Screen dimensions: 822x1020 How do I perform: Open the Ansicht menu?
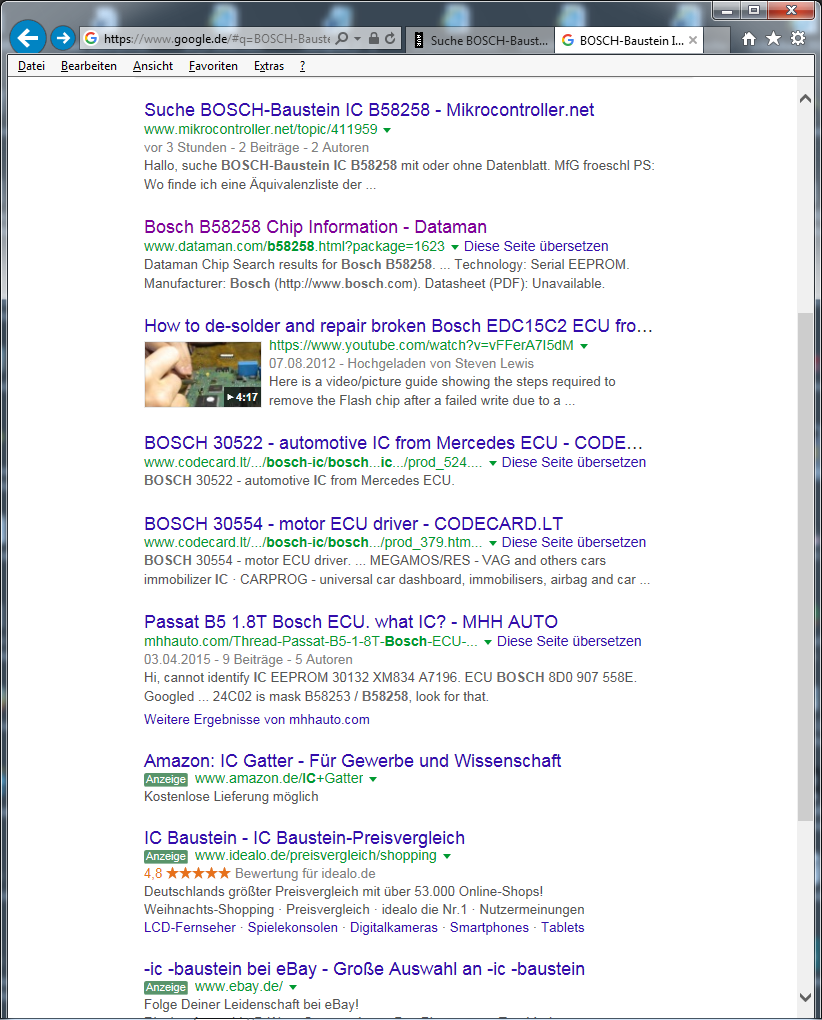pos(153,66)
